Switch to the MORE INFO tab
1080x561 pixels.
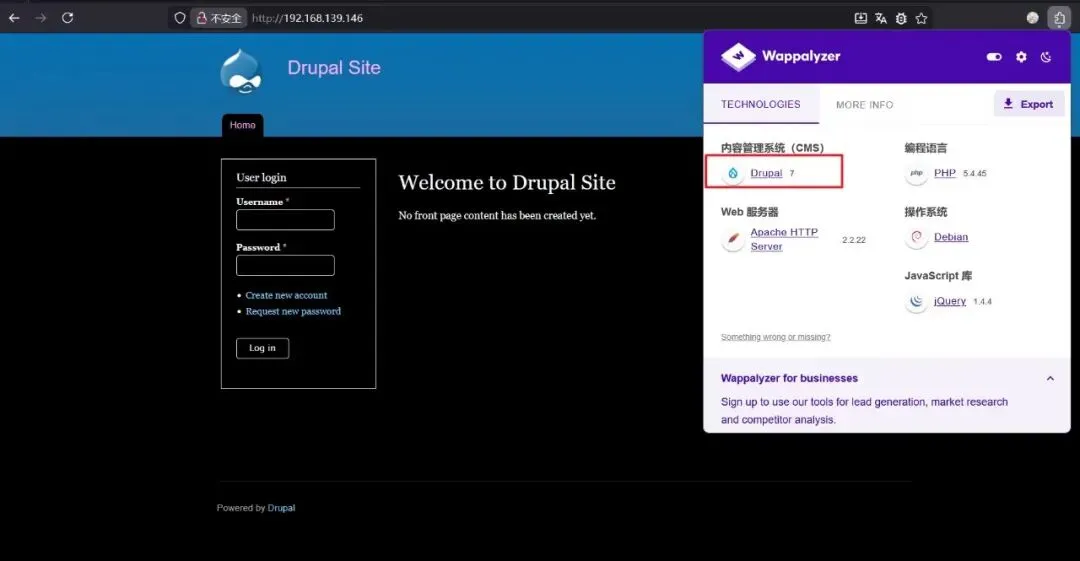tap(864, 105)
